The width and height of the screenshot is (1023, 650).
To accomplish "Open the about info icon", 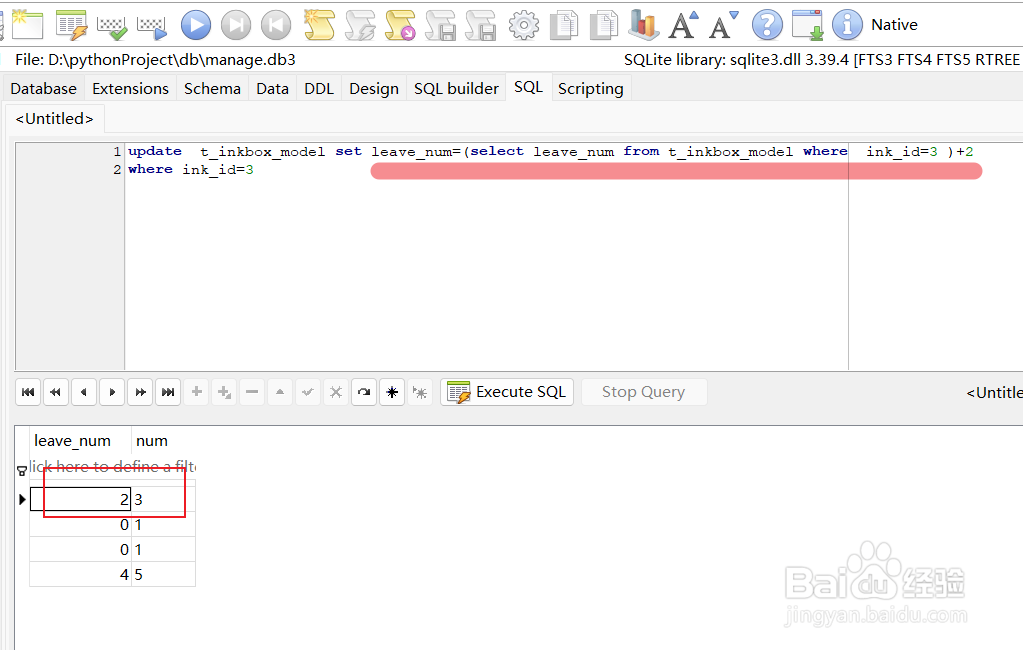I will tap(847, 25).
